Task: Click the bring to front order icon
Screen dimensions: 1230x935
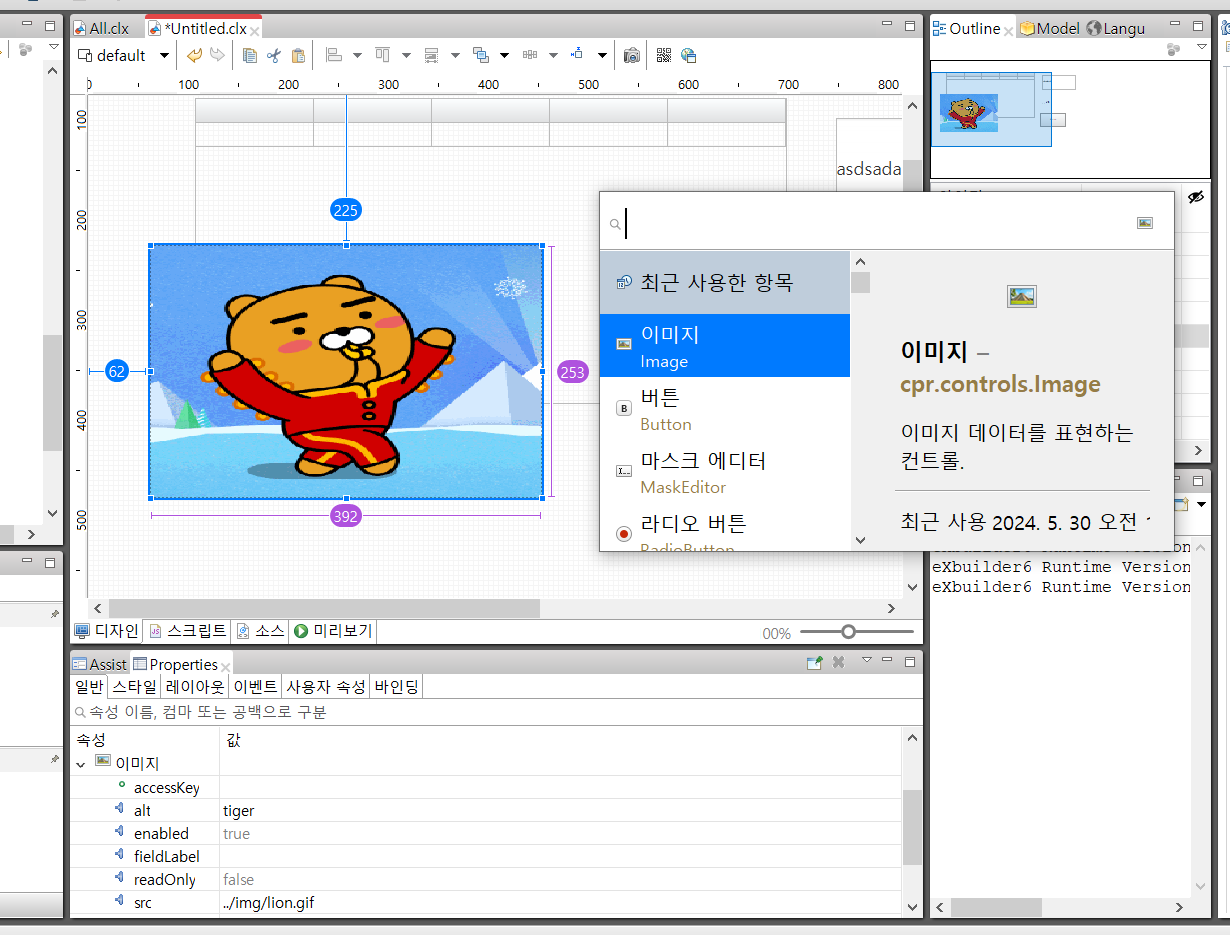Action: click(480, 55)
